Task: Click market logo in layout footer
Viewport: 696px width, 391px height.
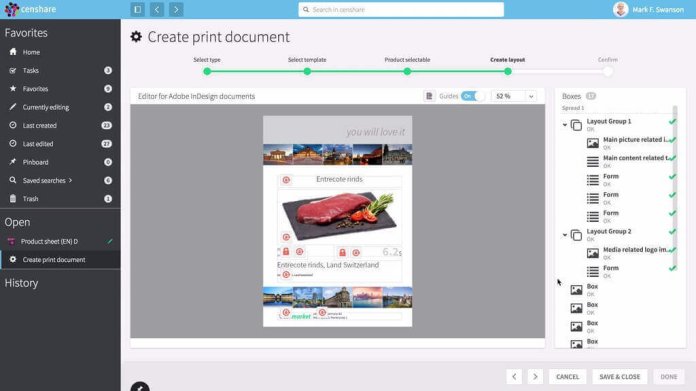Action: point(301,316)
